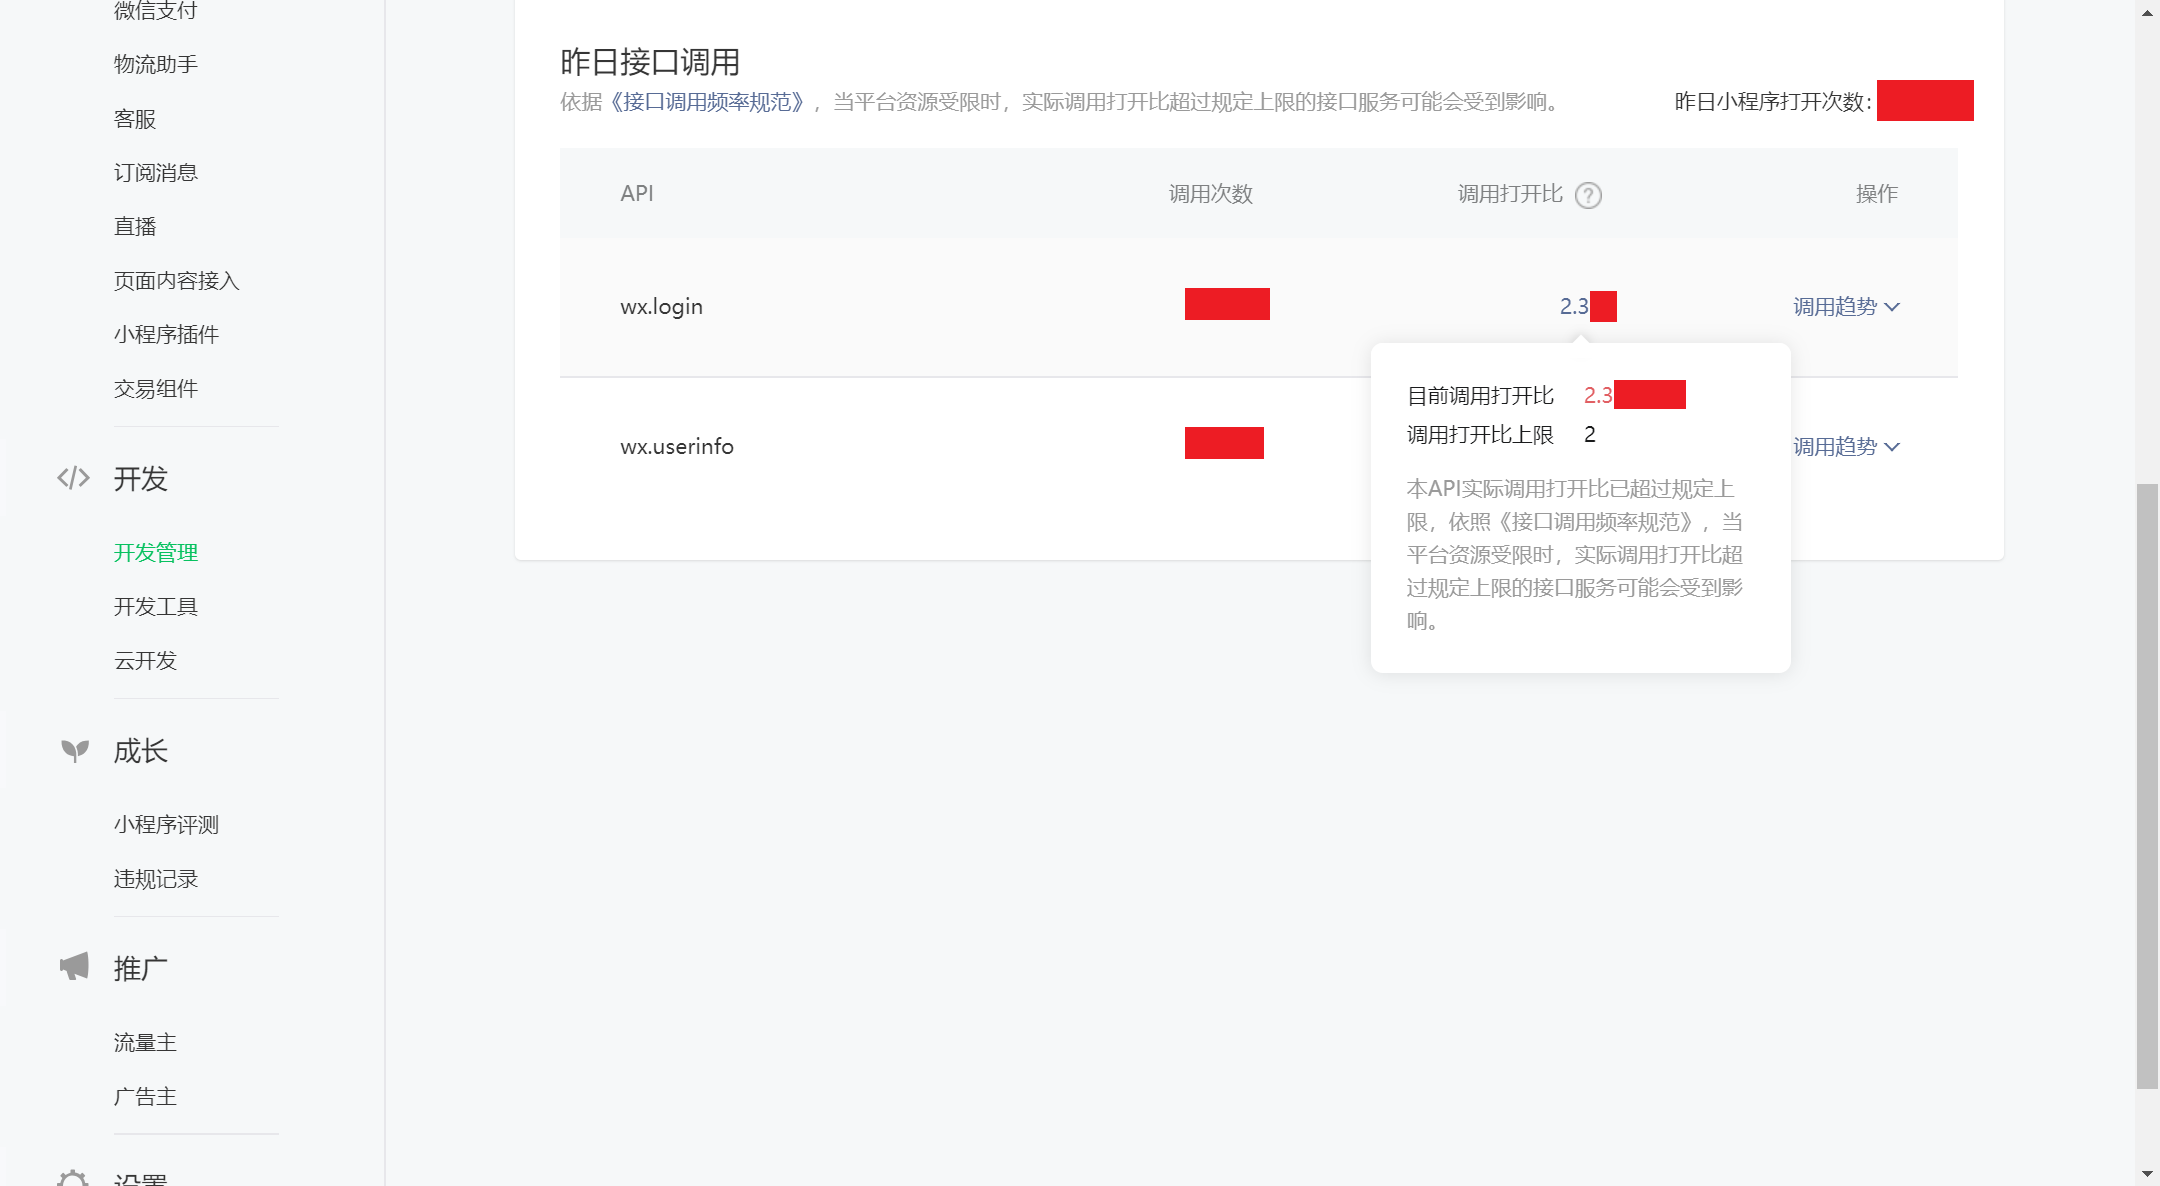
Task: Expand 调用趋势 for the wx.userinfo row
Action: tap(1845, 446)
